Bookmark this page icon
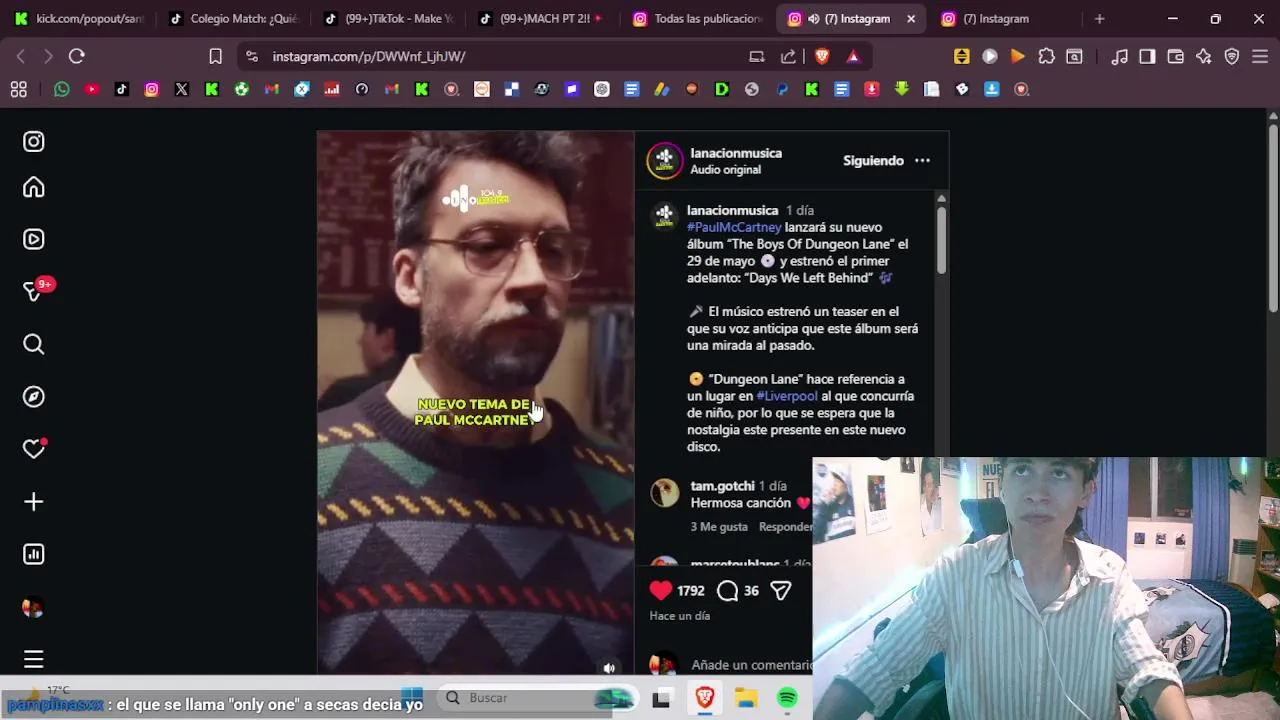 (x=215, y=57)
